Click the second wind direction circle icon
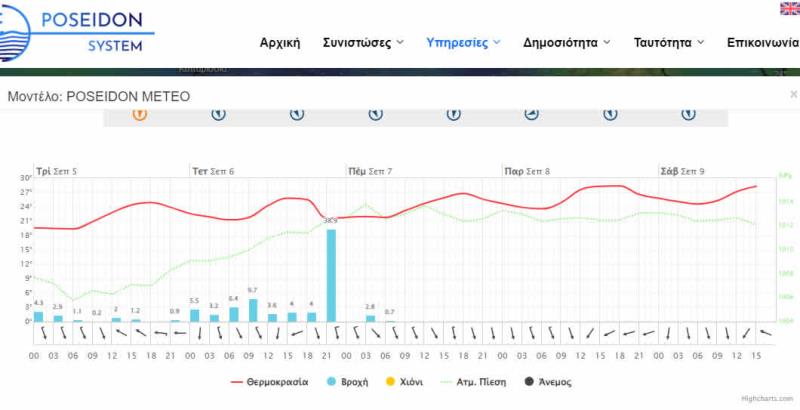The width and height of the screenshot is (800, 410). [x=218, y=113]
